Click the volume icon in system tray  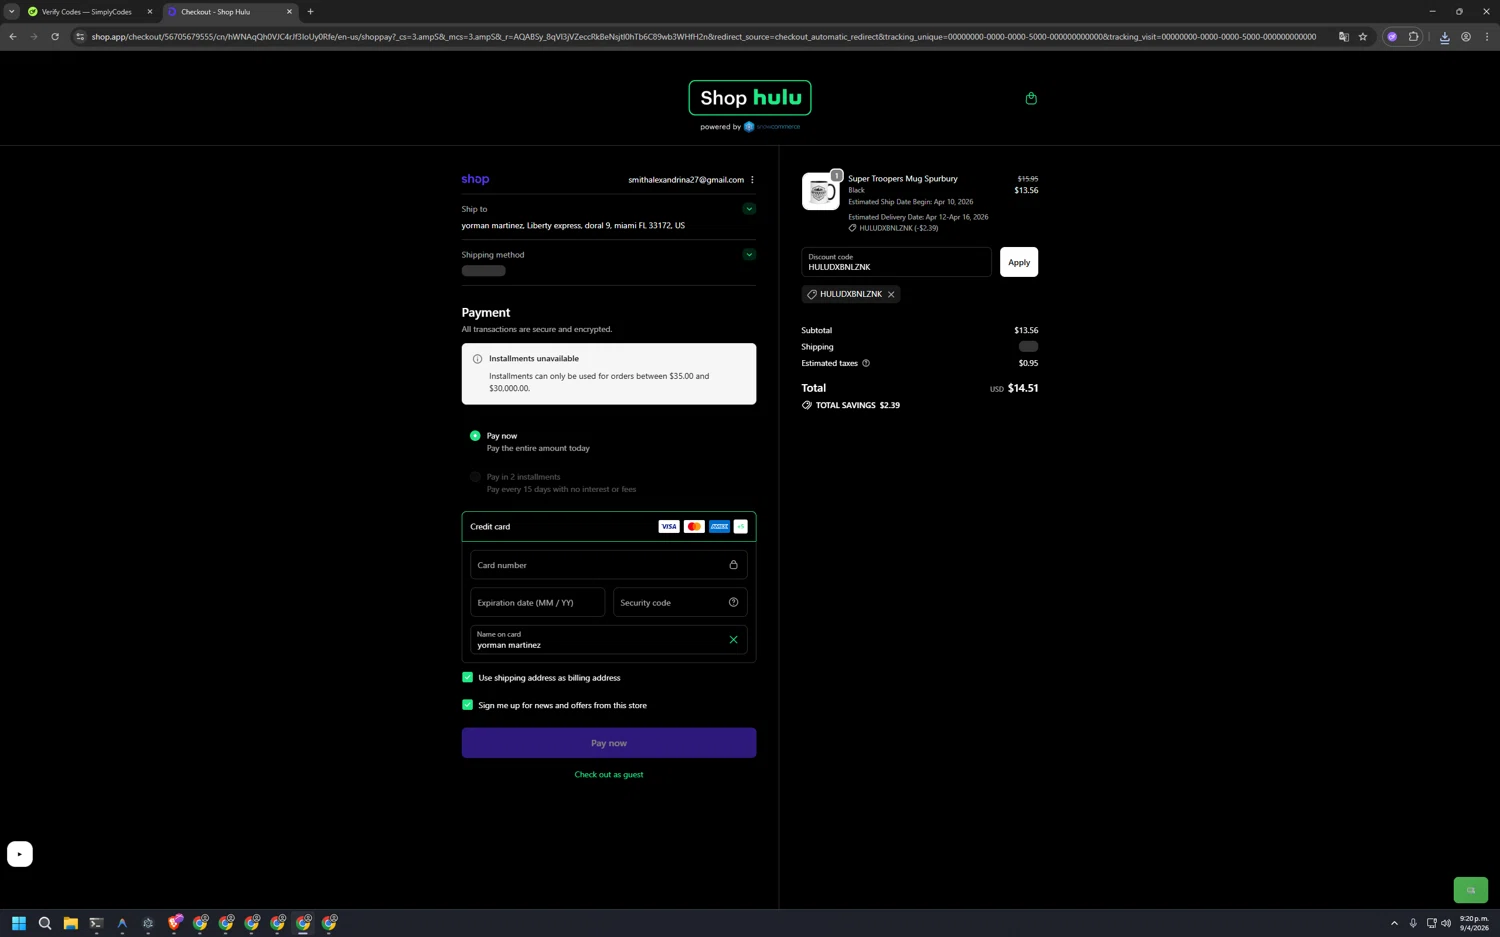1446,923
